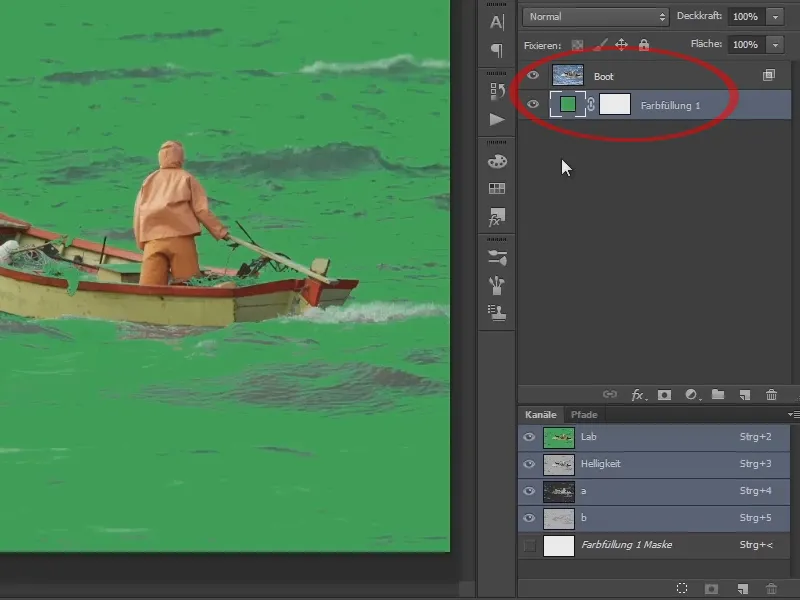Image resolution: width=800 pixels, height=600 pixels.
Task: Open the History panel icon
Action: [x=497, y=91]
